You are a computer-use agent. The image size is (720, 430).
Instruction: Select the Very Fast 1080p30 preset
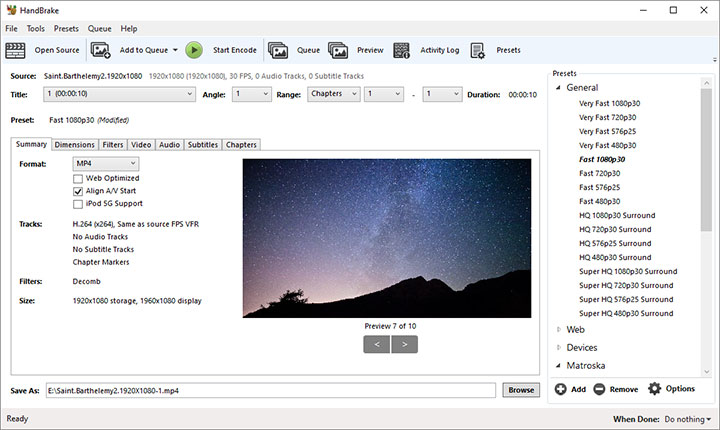(x=609, y=103)
